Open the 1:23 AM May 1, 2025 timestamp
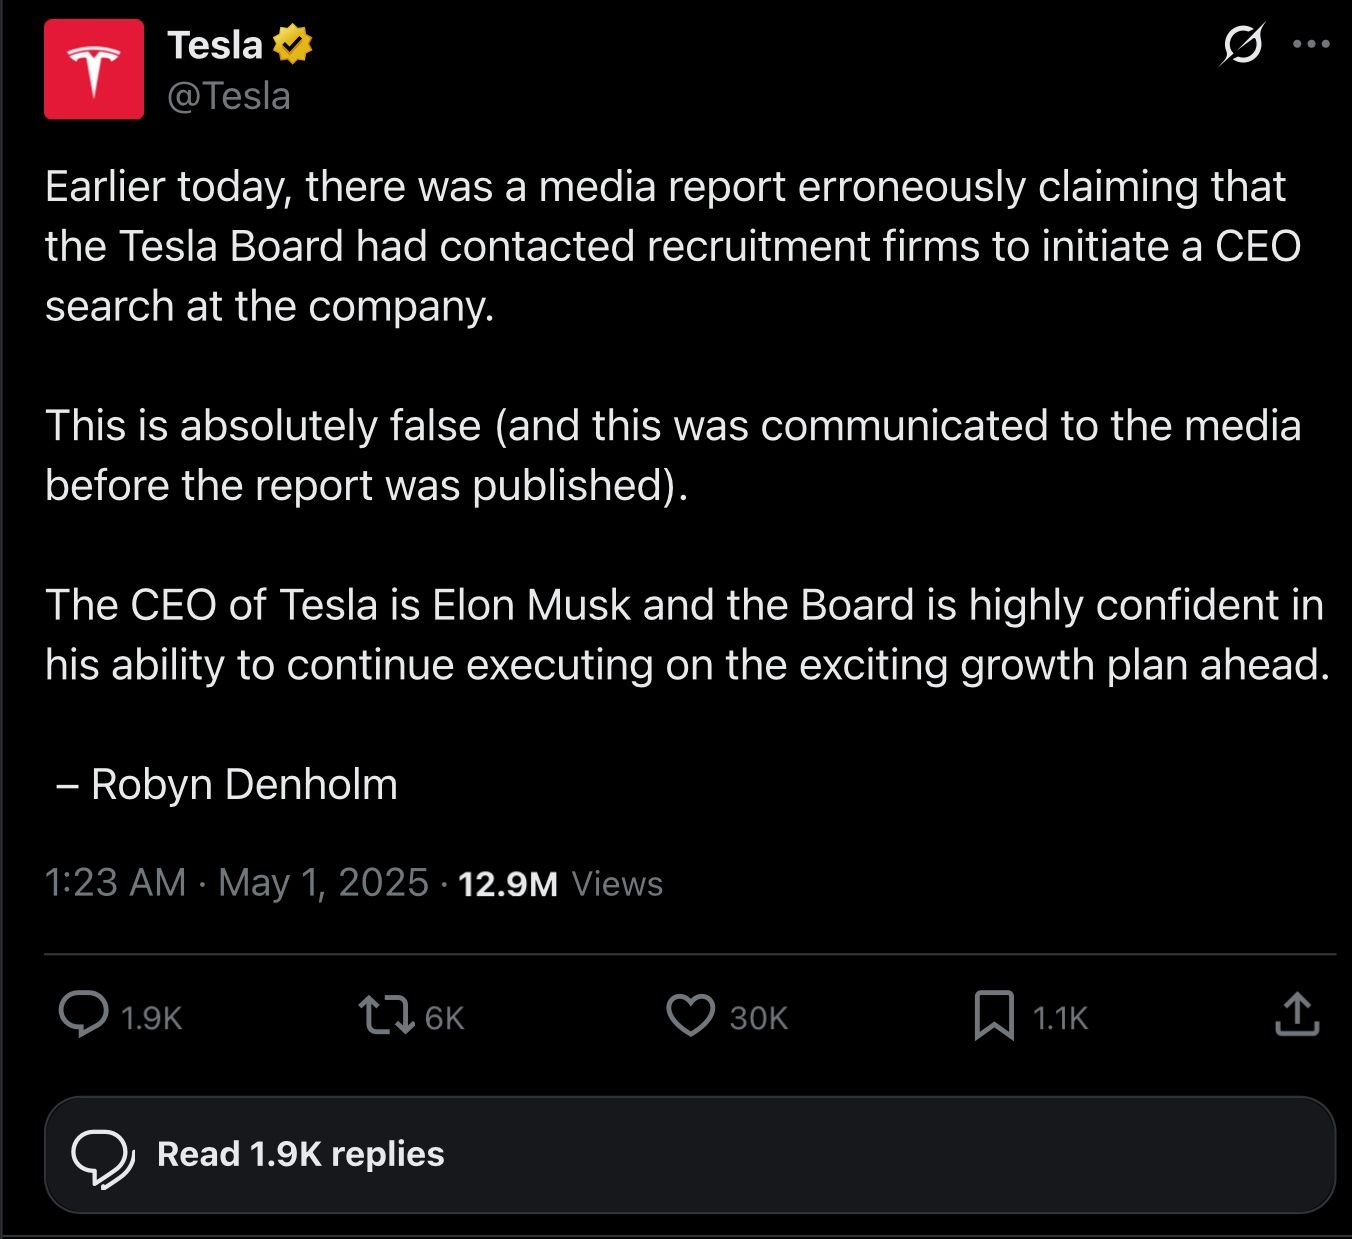This screenshot has height=1239, width=1352. click(237, 883)
